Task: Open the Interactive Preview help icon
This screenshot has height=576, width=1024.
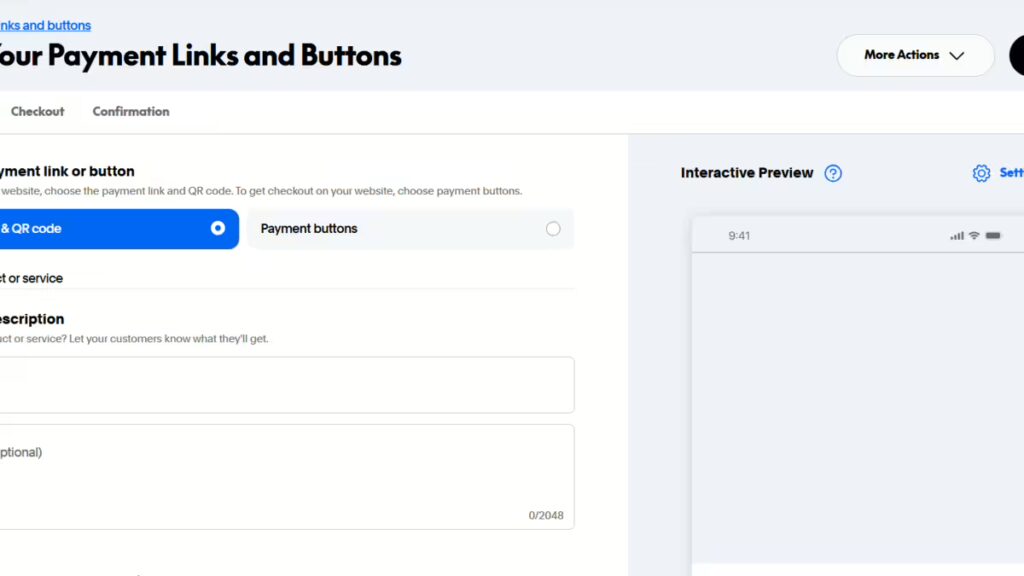Action: pos(833,172)
